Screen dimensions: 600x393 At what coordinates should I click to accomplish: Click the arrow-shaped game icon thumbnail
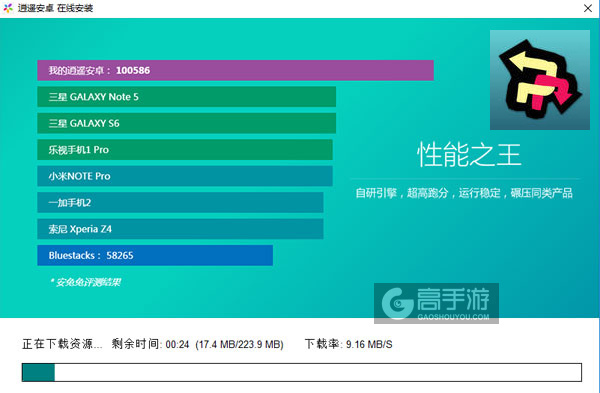(x=540, y=80)
